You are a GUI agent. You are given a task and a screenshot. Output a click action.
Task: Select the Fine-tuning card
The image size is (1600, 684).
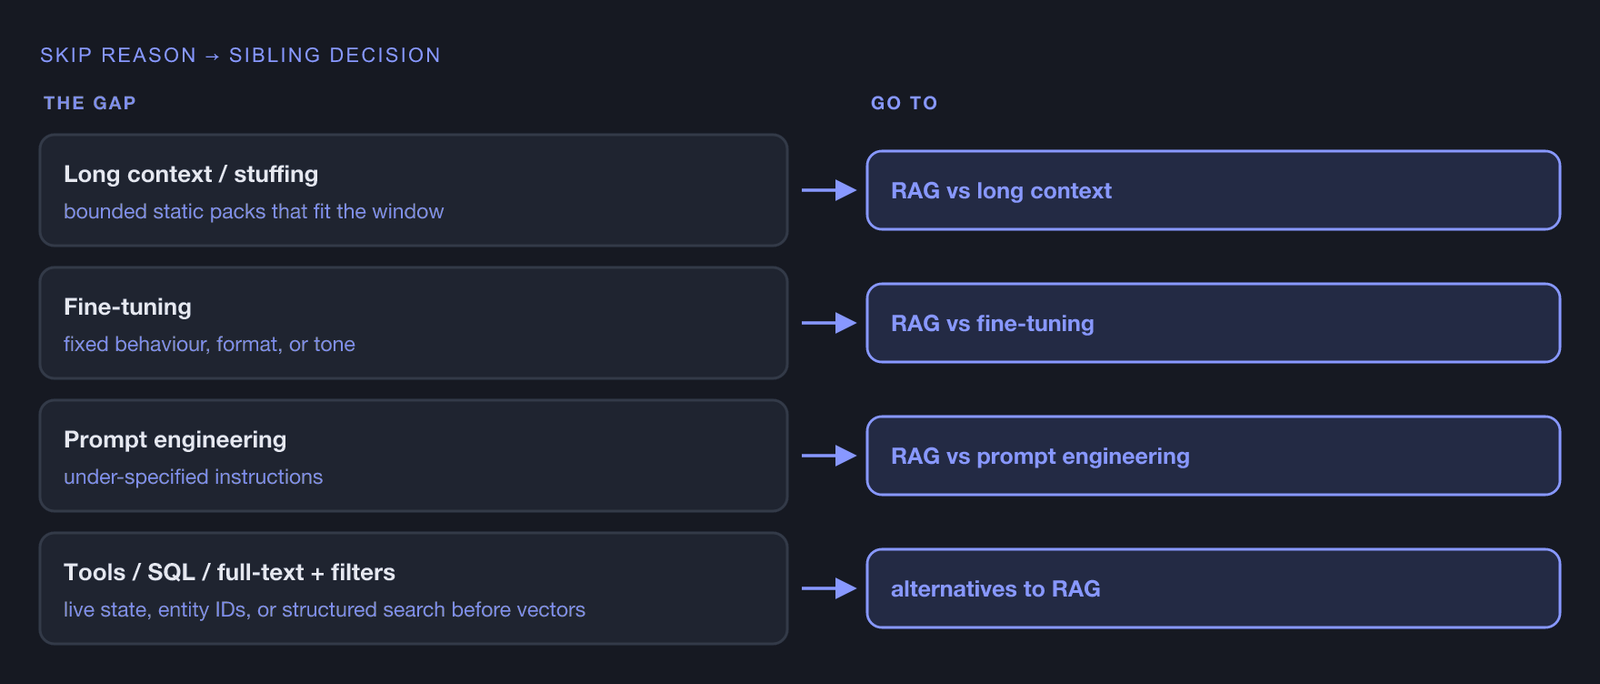pyautogui.click(x=414, y=323)
